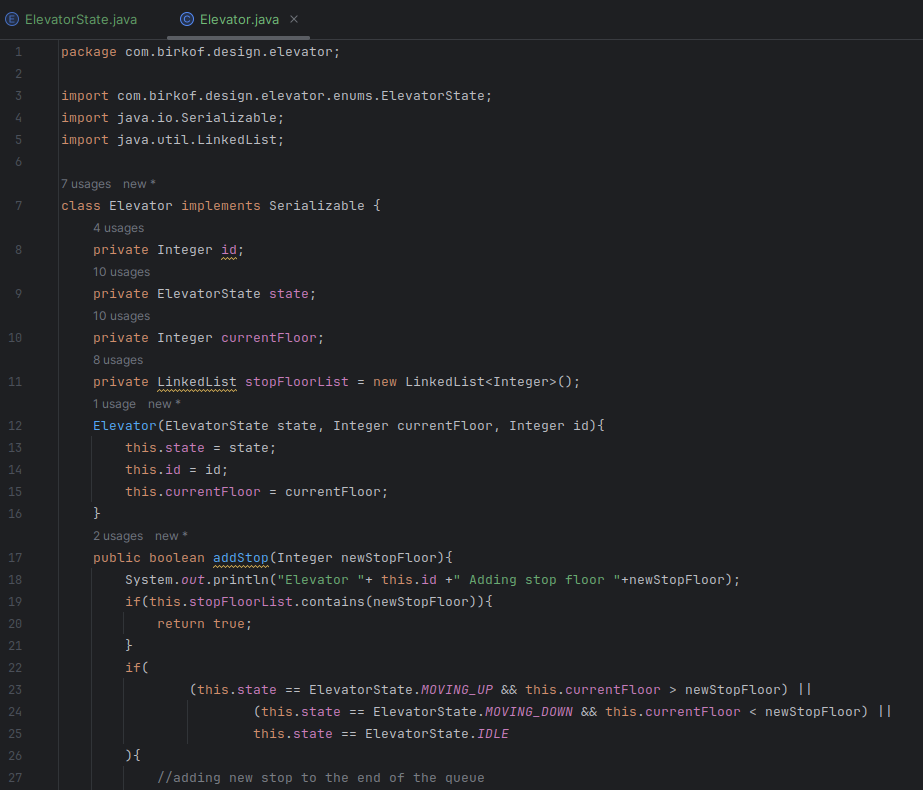Open '2 usages' hint above addStop method
The image size is (923, 790).
[118, 536]
